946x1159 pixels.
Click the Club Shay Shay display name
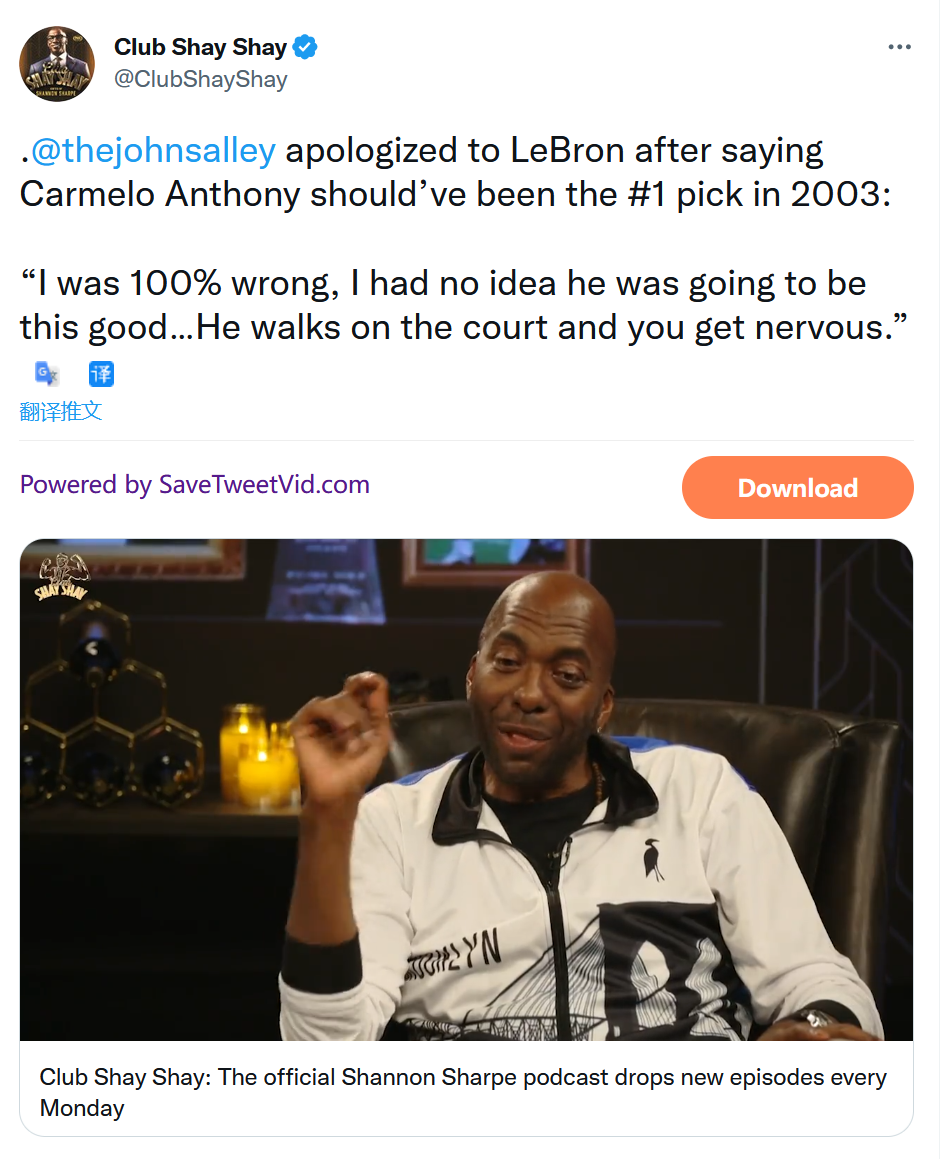click(200, 47)
